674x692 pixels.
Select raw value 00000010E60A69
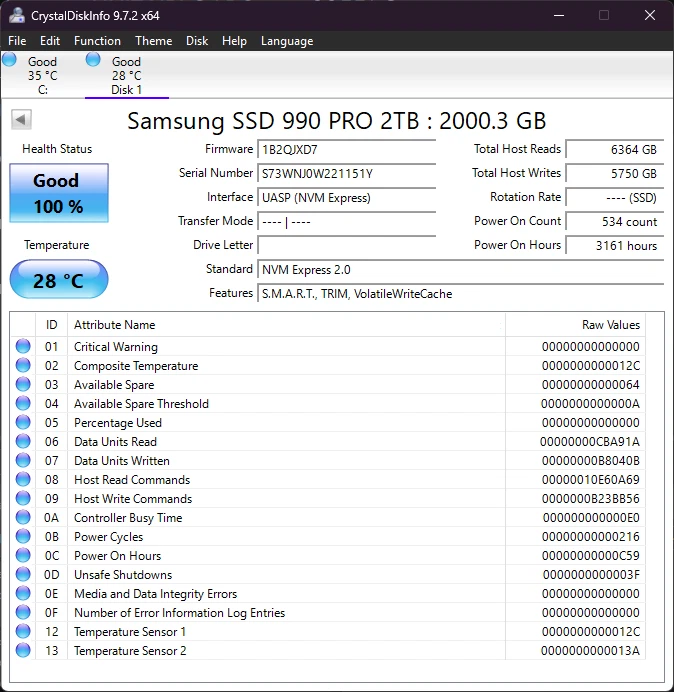point(591,480)
